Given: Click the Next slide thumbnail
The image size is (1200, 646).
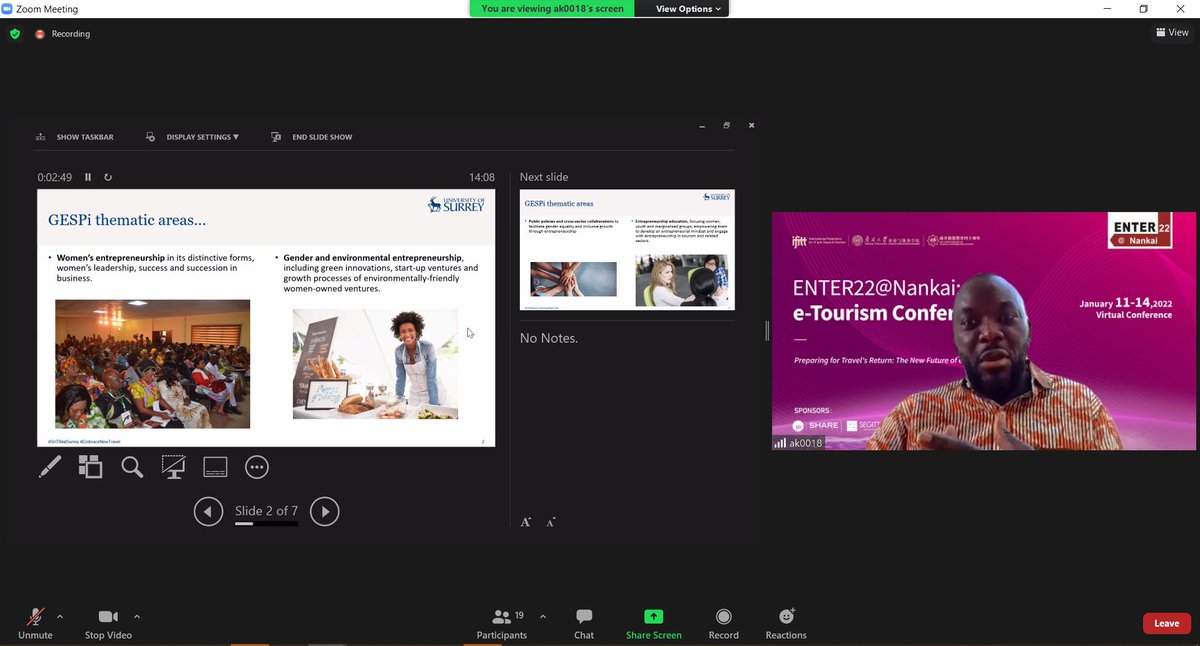Looking at the screenshot, I should coord(627,249).
